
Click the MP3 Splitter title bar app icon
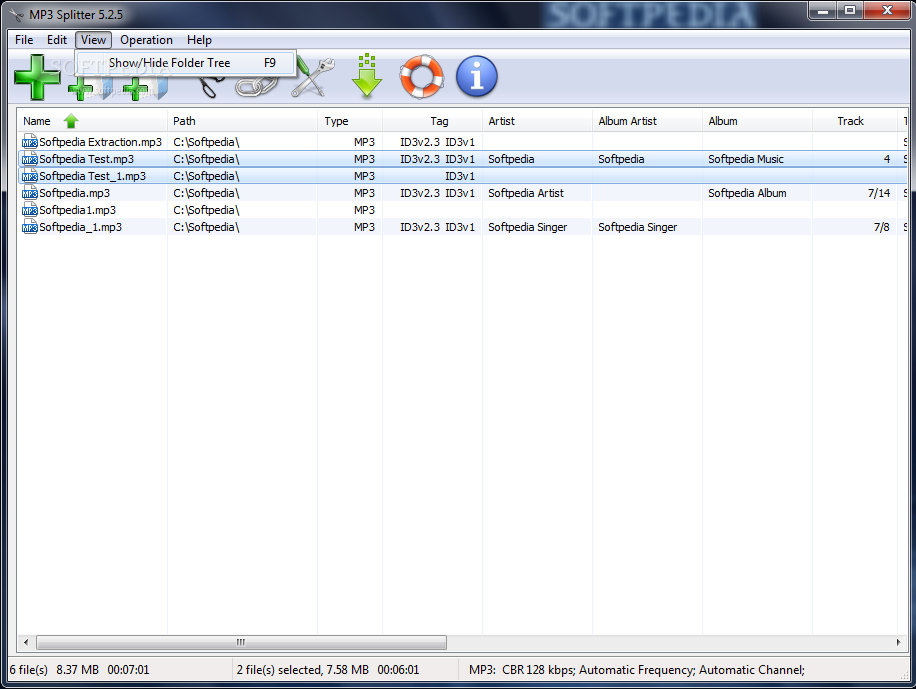pyautogui.click(x=16, y=15)
